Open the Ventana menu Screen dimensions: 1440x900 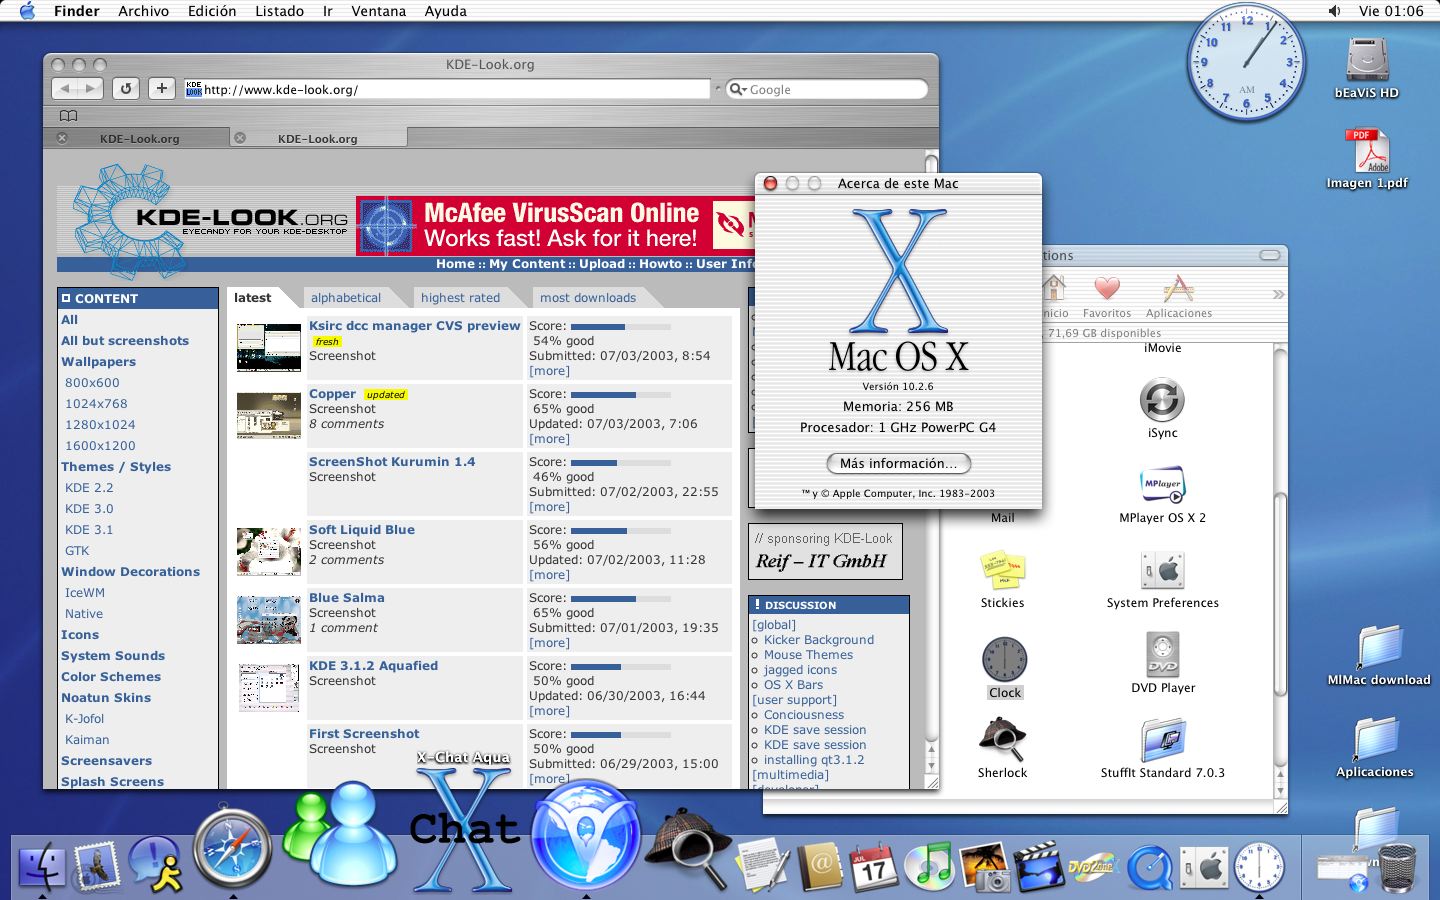tap(378, 11)
